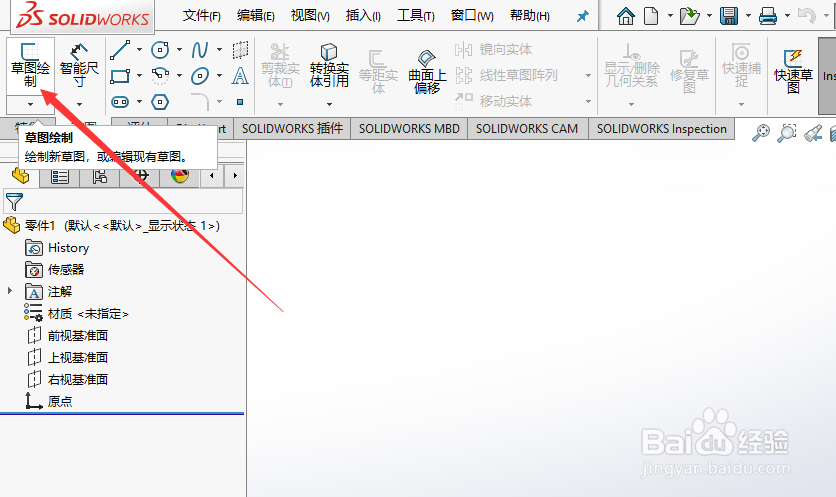Image resolution: width=836 pixels, height=497 pixels.
Task: Open the 文件(F) menu
Action: click(202, 16)
